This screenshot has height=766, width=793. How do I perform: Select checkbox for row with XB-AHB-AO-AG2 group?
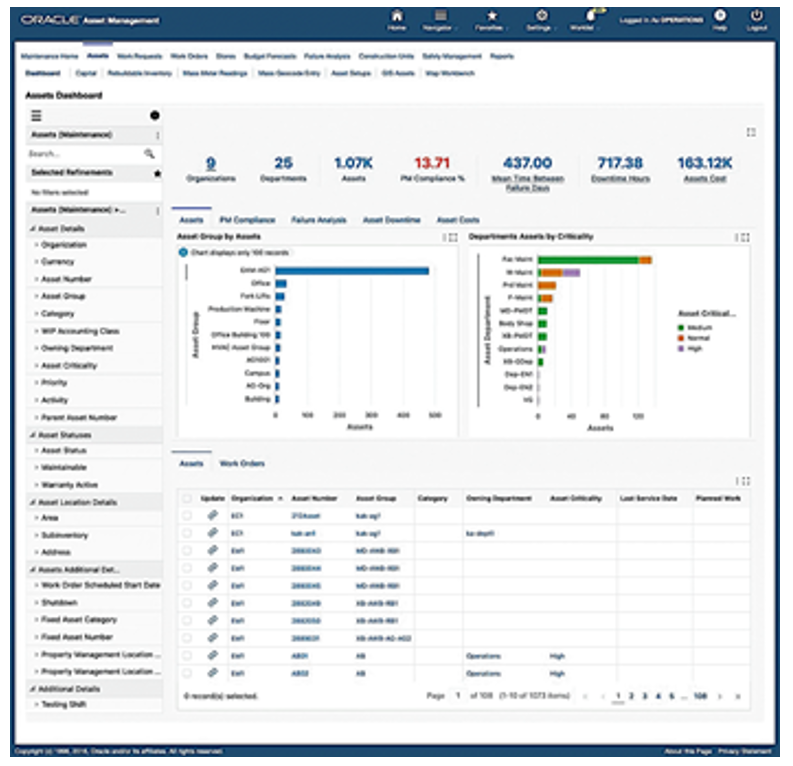tap(187, 638)
